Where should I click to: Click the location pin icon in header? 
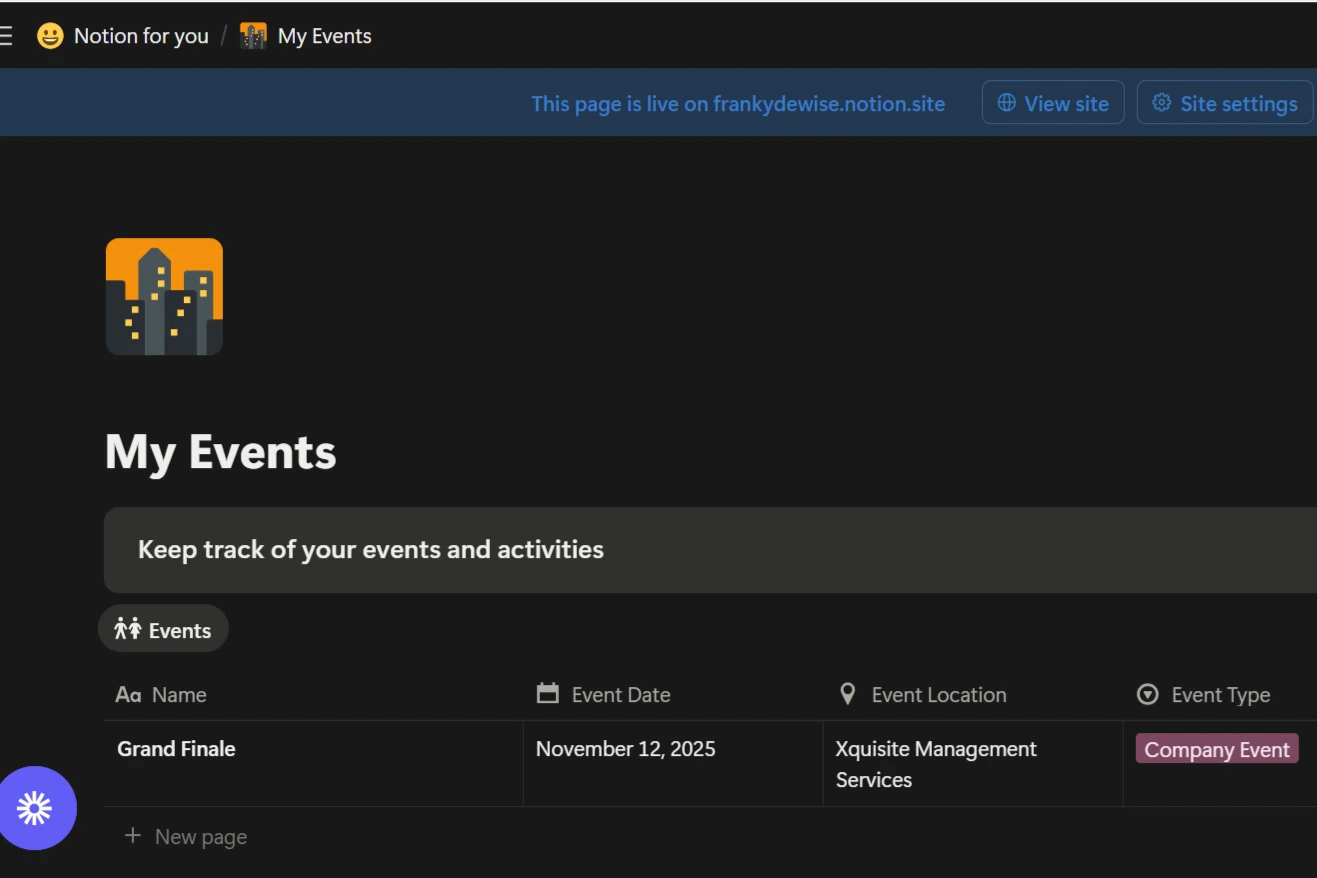tap(848, 694)
